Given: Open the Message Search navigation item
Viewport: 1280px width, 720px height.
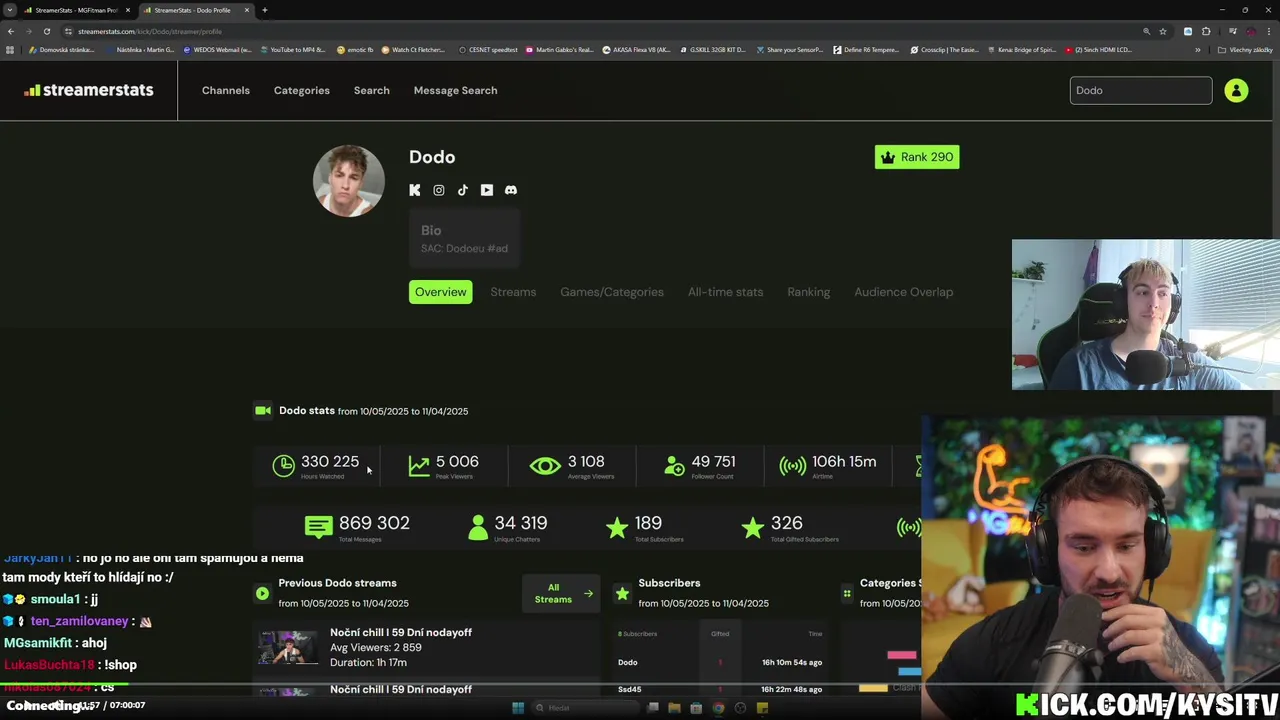Looking at the screenshot, I should point(455,90).
